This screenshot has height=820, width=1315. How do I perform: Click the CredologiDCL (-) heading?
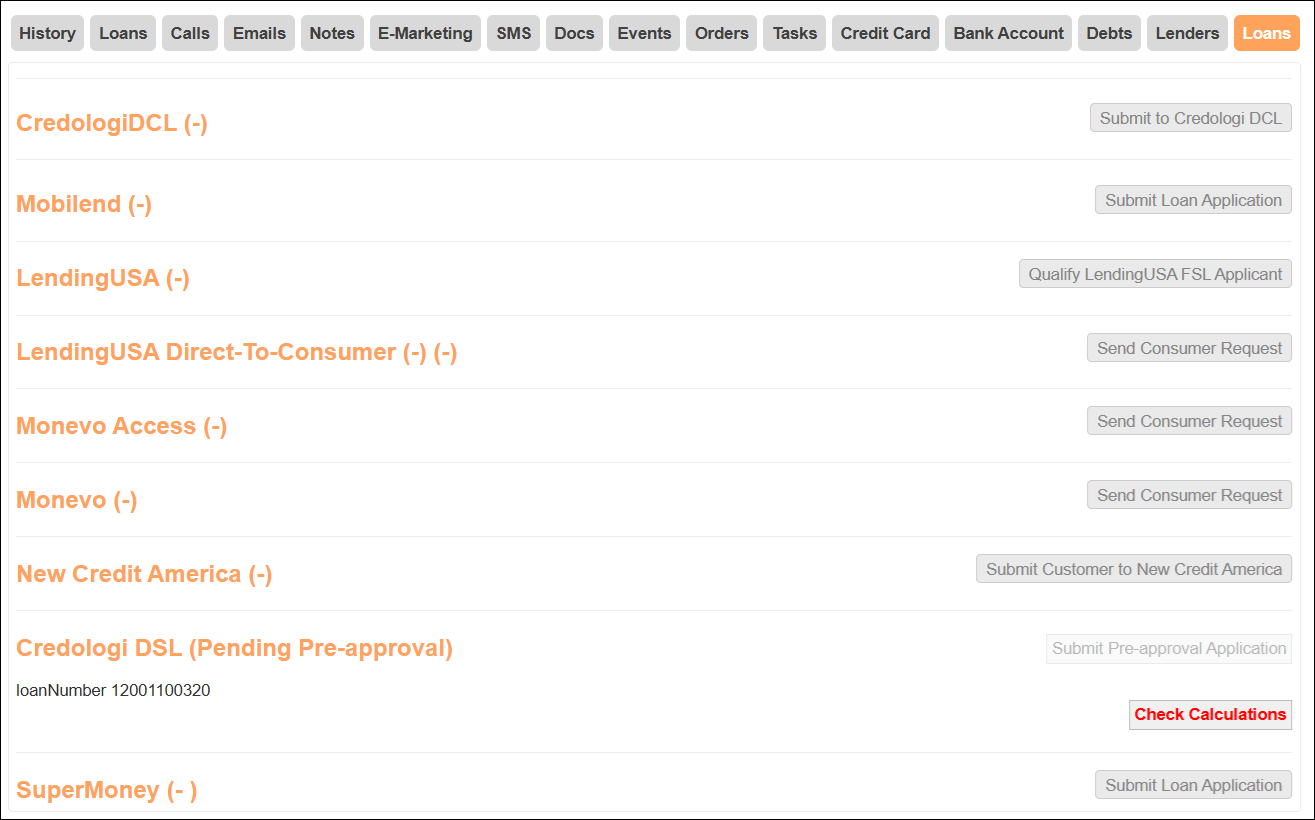click(112, 123)
